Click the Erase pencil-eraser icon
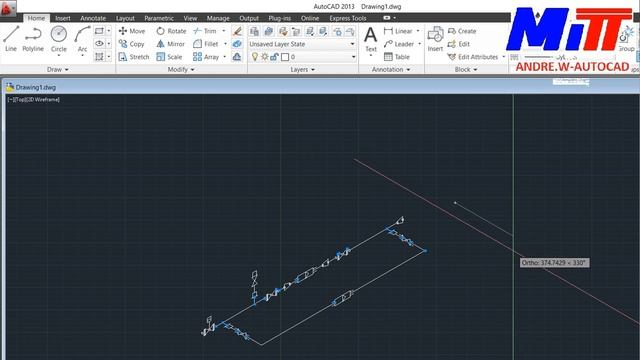The width and height of the screenshot is (640, 360). click(237, 31)
